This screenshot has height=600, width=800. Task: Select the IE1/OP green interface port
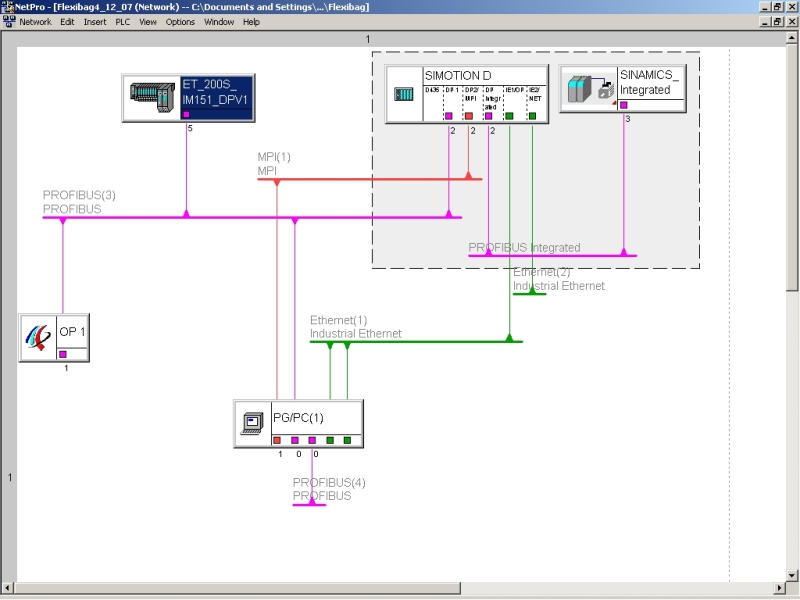tap(509, 116)
